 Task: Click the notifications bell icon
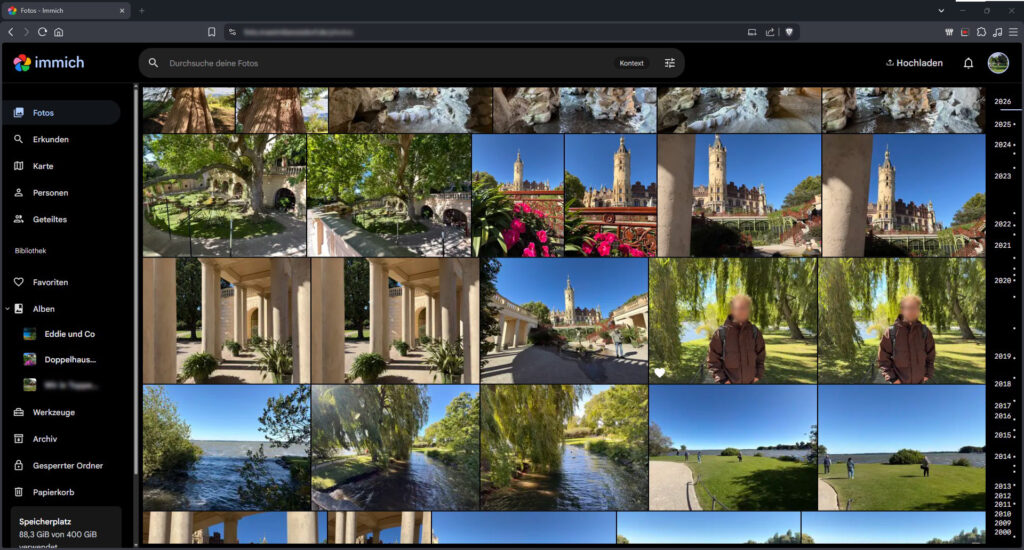point(968,63)
